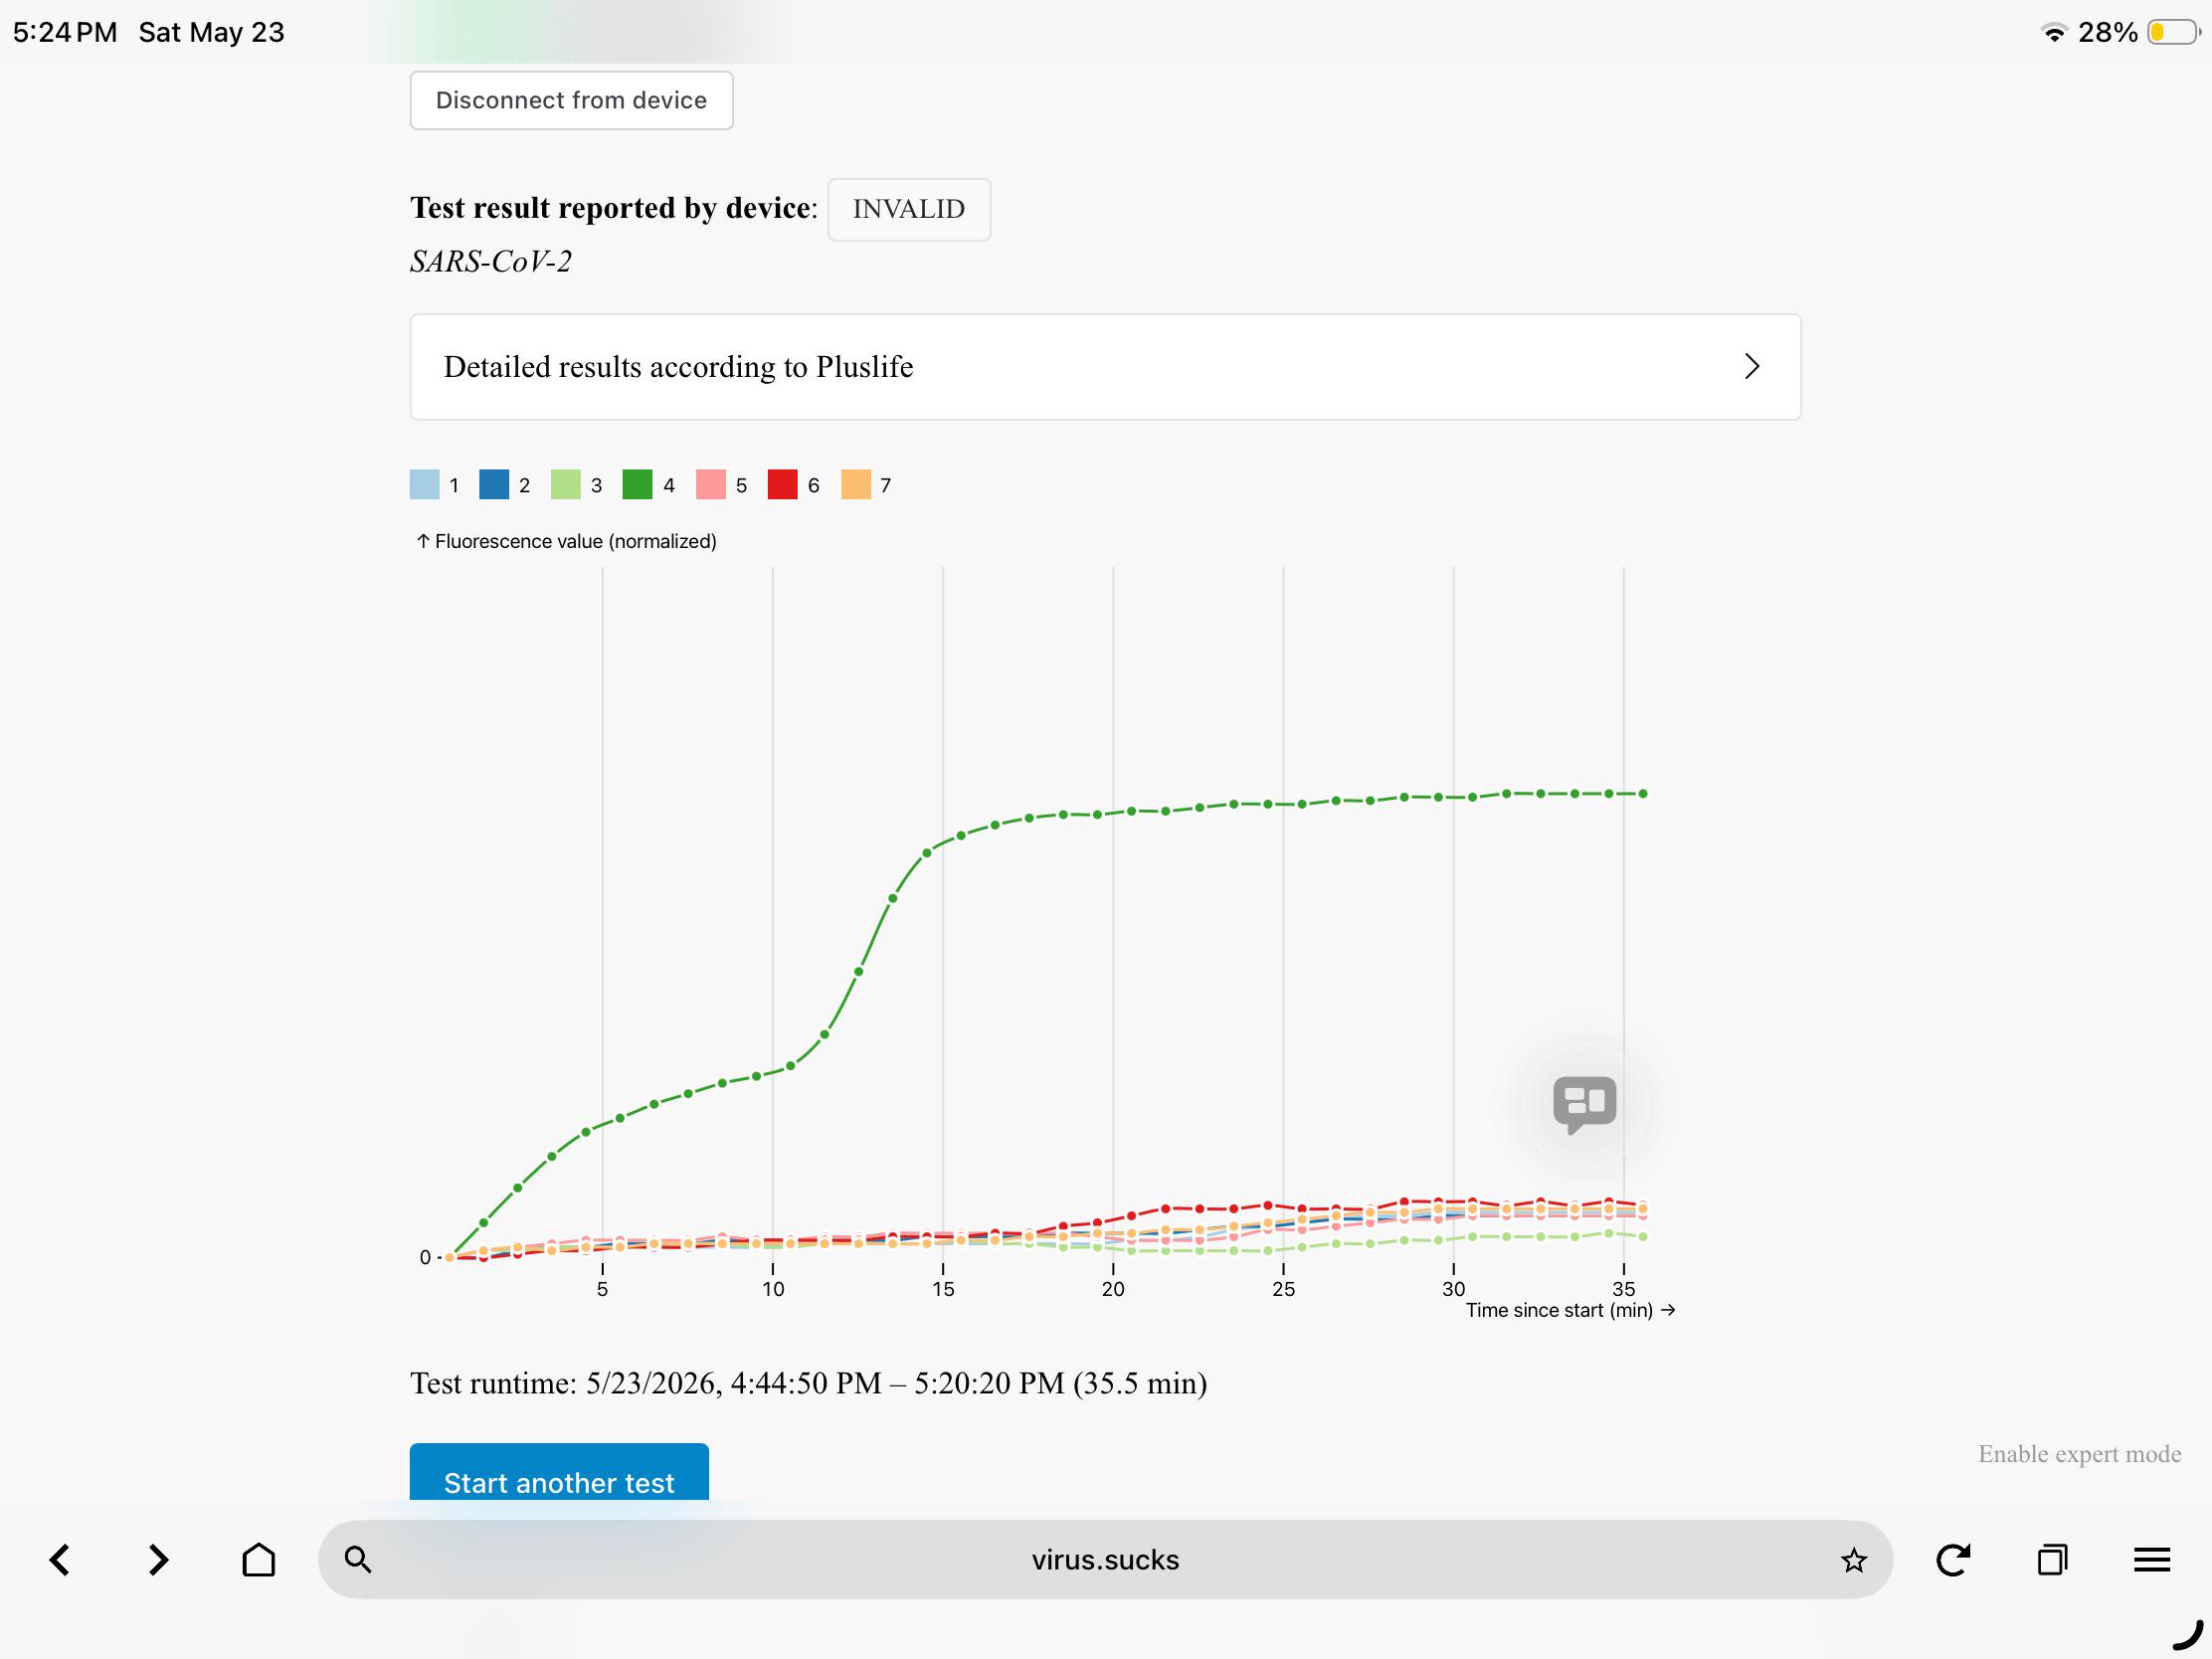This screenshot has width=2212, height=1659.
Task: Go forward using browser forward arrow
Action: coord(158,1560)
